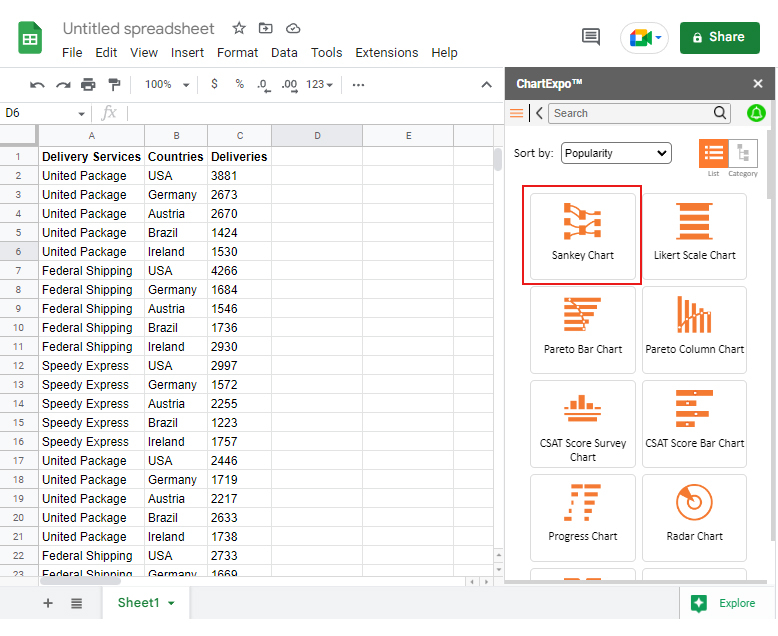Rename the Untitled spreadsheet title
The image size is (778, 636).
[138, 29]
